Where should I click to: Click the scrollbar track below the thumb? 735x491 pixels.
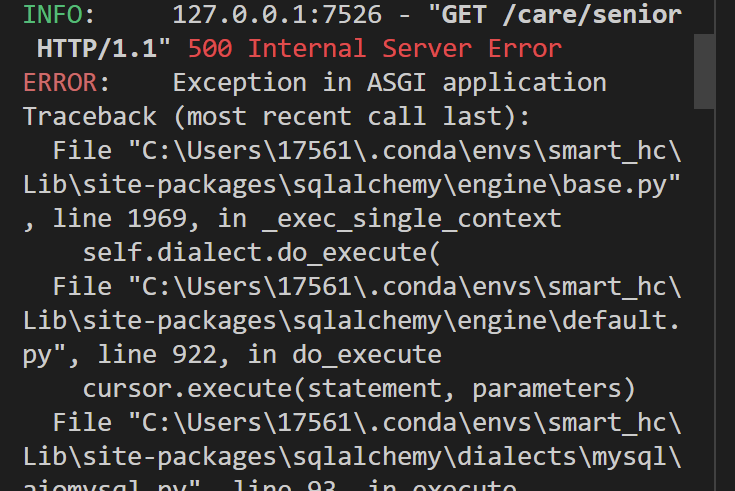pyautogui.click(x=704, y=300)
